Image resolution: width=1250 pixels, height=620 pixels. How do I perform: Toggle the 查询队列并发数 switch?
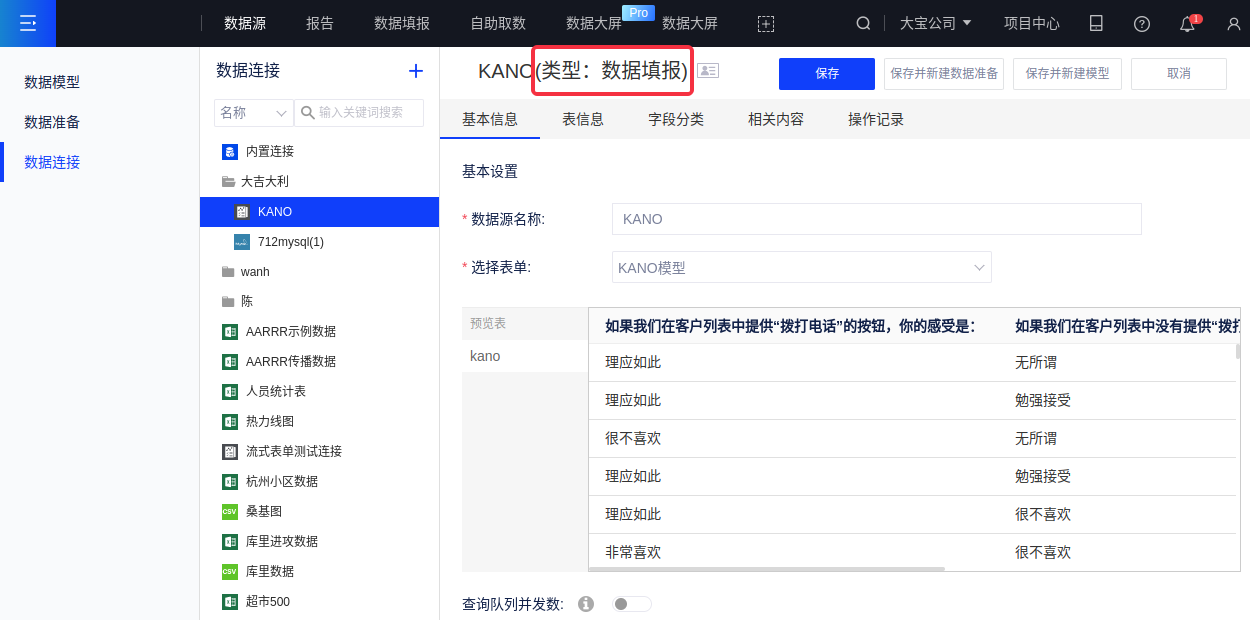click(631, 604)
